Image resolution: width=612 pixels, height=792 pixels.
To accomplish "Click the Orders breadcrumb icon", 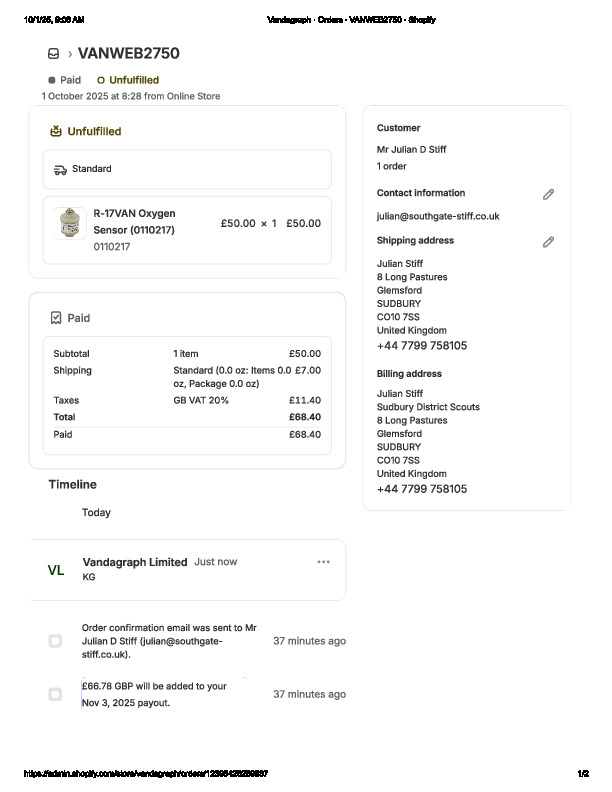I will point(53,54).
